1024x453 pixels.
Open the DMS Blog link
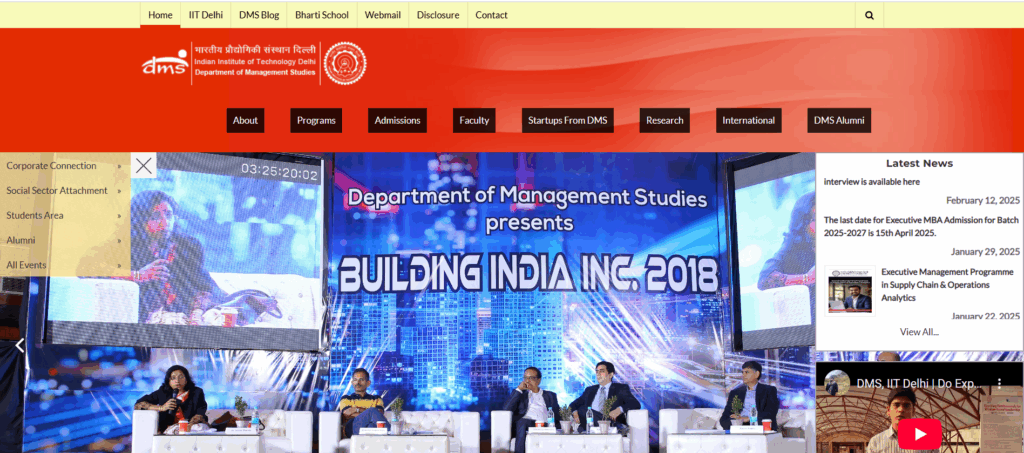[259, 15]
